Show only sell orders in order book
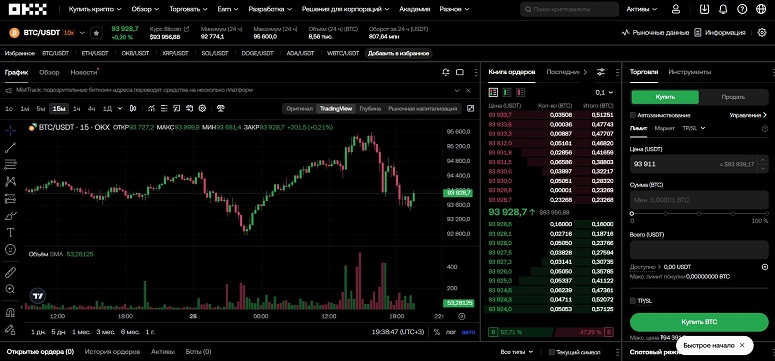 520,92
